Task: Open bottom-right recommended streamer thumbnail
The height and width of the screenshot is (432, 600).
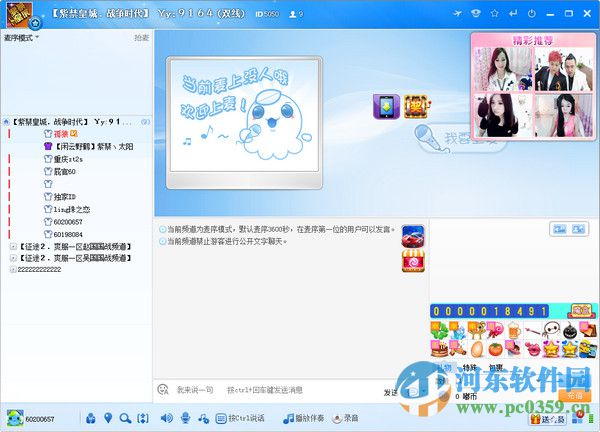Action: tap(563, 115)
